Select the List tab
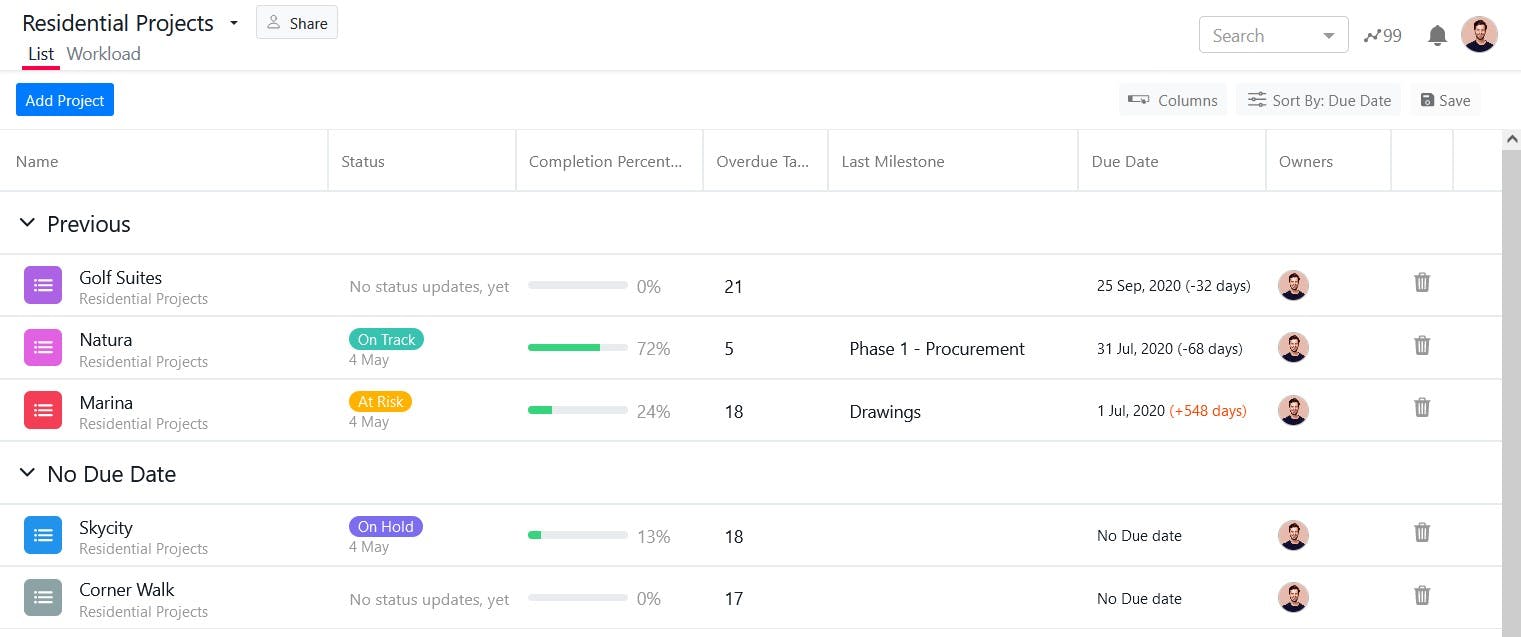 coord(41,54)
